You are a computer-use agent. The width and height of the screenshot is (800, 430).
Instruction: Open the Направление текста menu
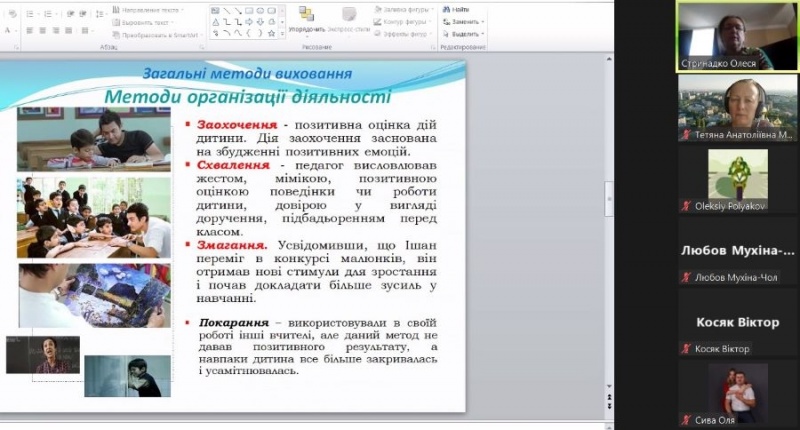click(150, 9)
